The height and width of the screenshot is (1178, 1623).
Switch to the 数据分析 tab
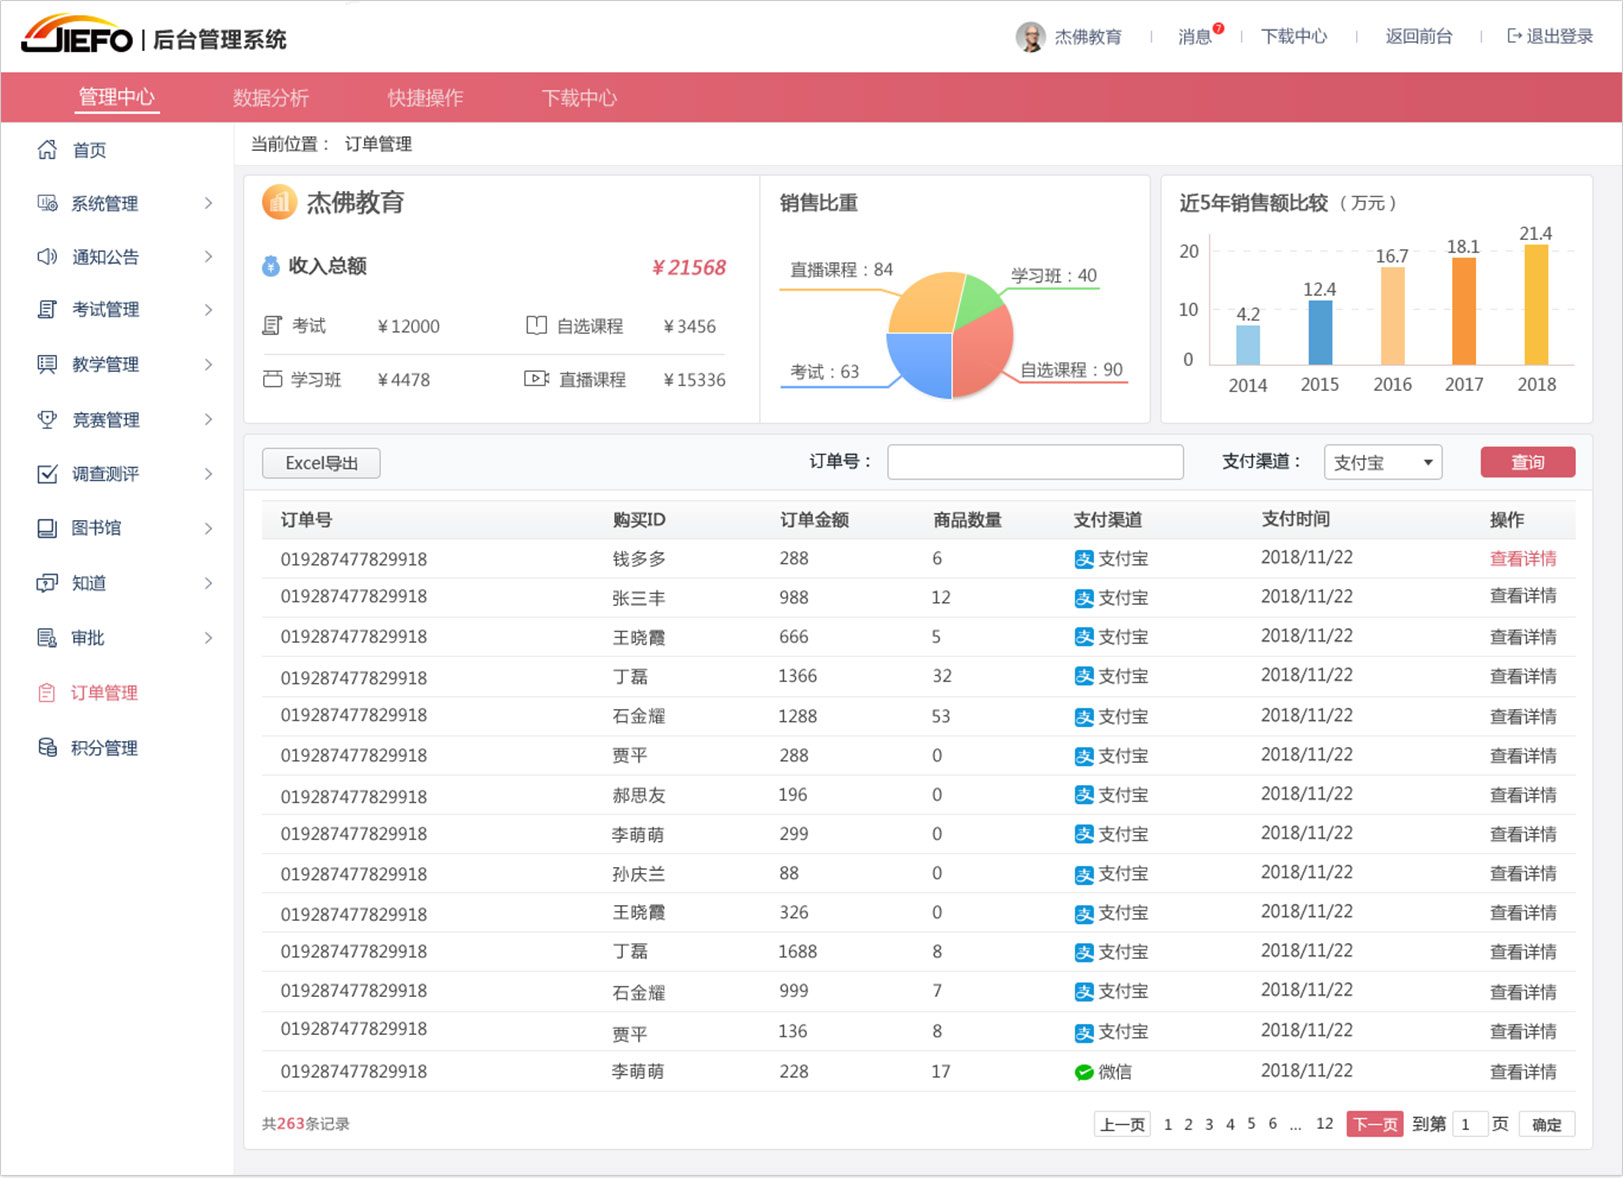coord(271,97)
